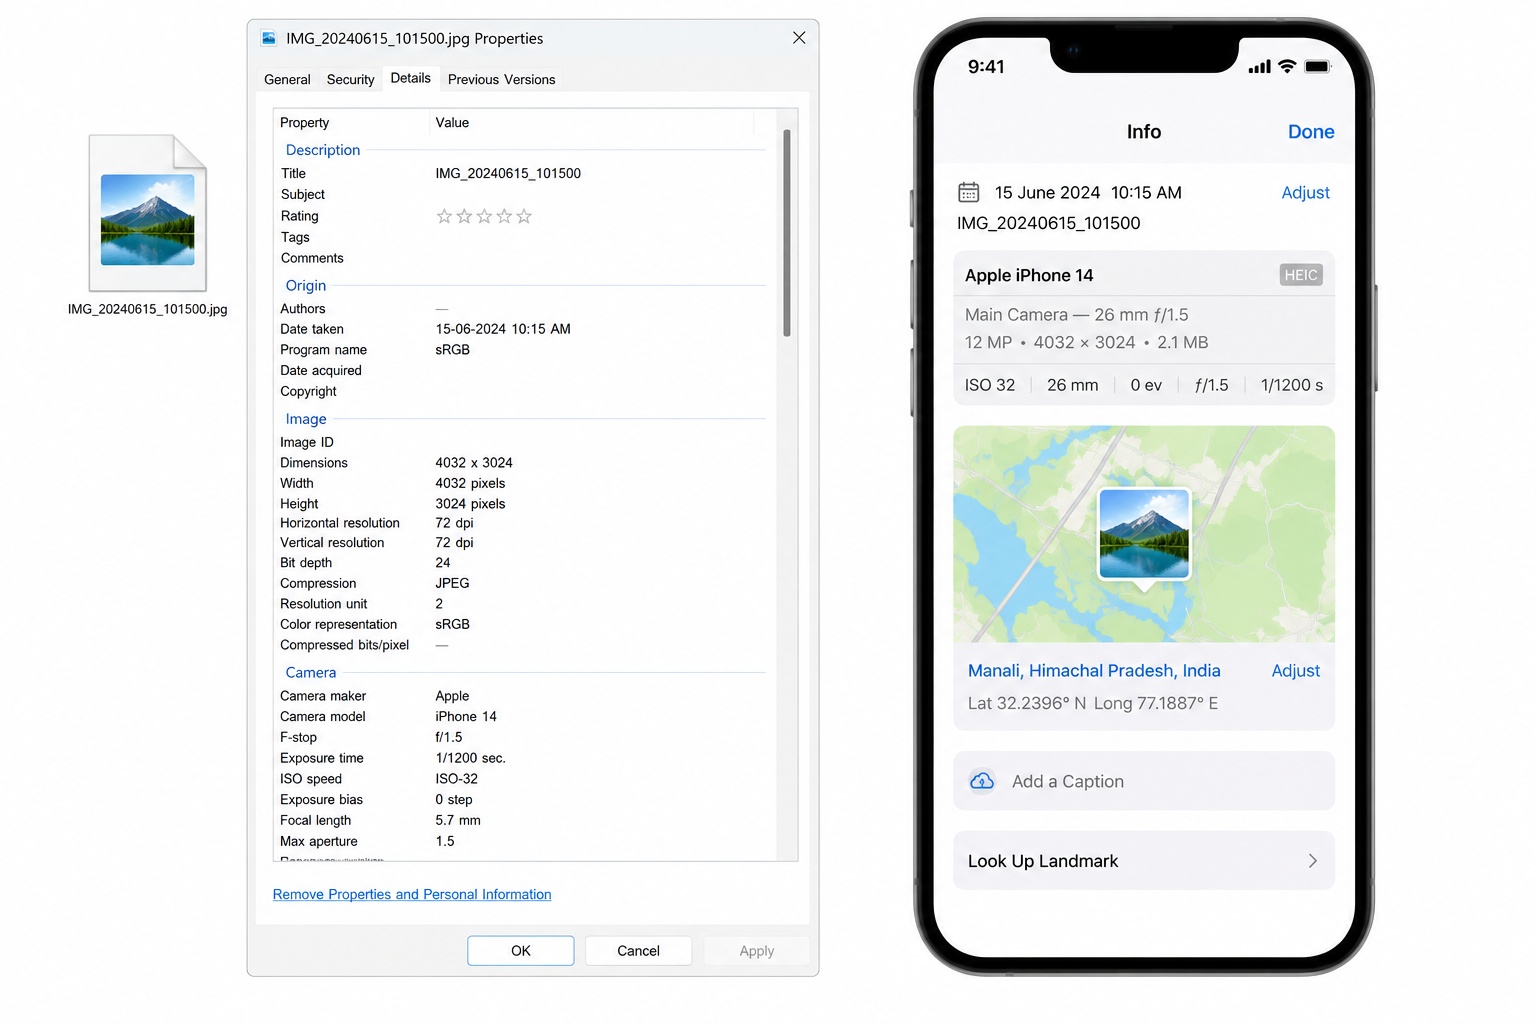Tap the iPhone cellular signal bars
This screenshot has width=1536, height=1024.
point(1260,67)
